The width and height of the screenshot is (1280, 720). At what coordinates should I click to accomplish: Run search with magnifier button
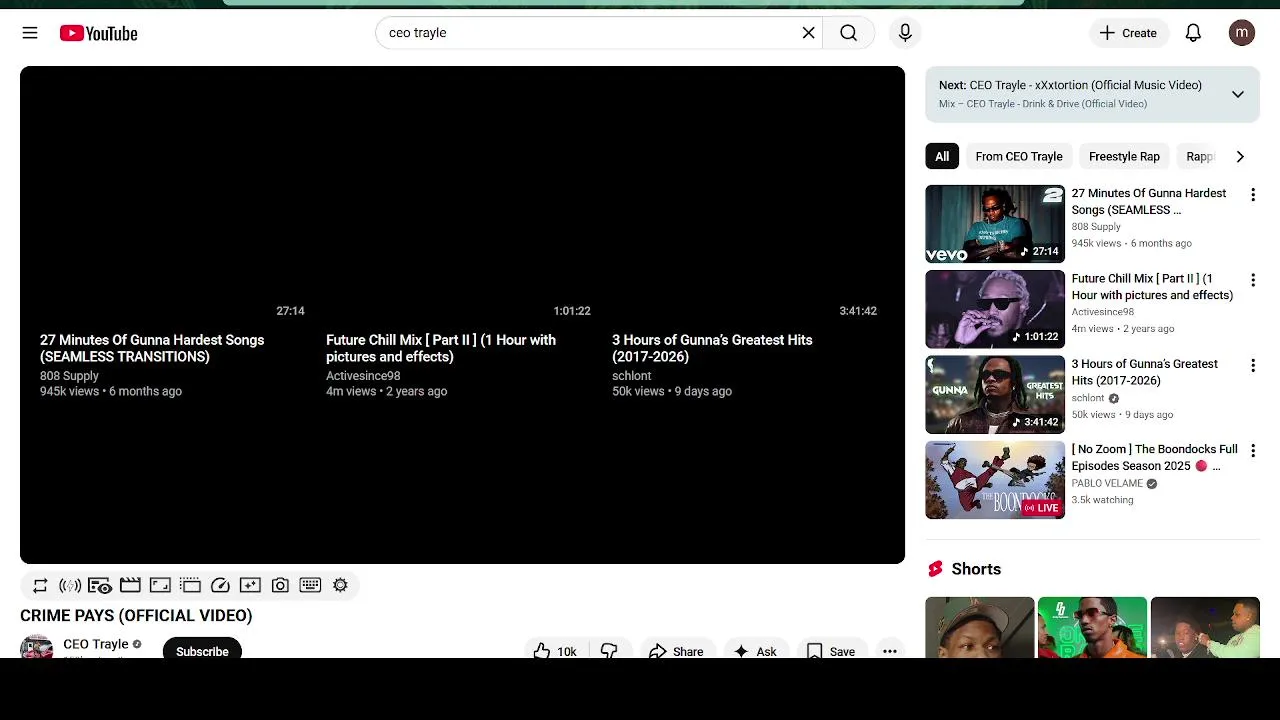tap(848, 33)
